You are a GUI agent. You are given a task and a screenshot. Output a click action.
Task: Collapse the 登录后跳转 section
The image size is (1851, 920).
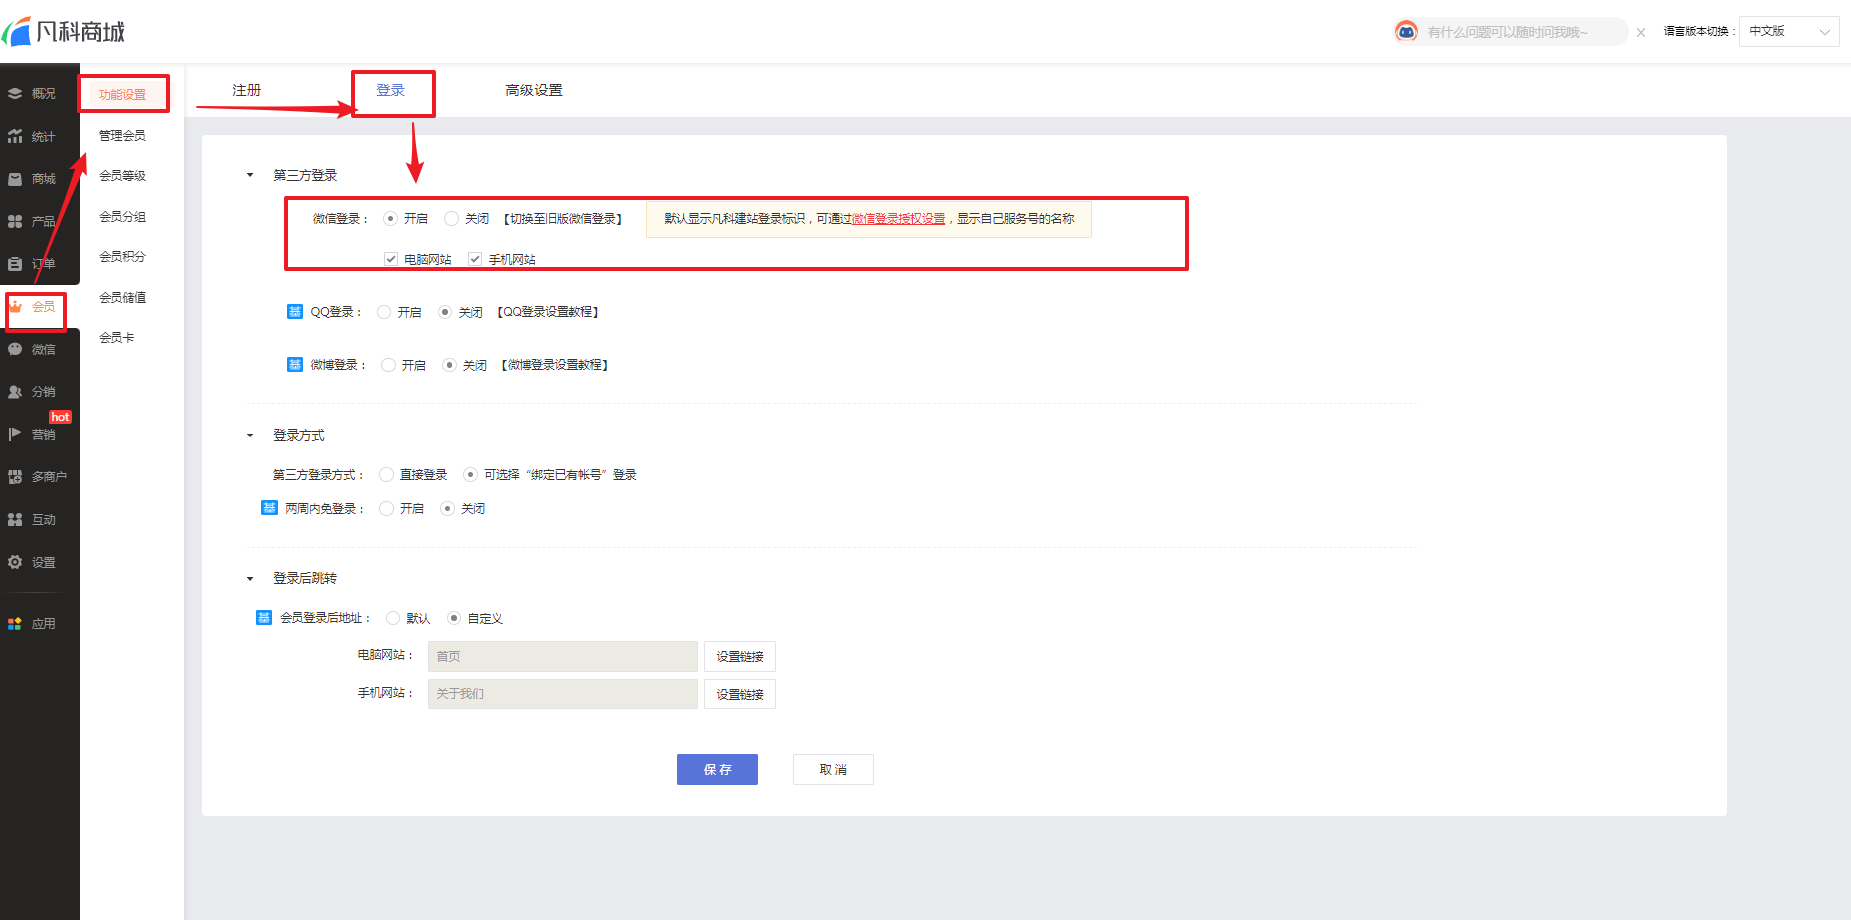(250, 578)
